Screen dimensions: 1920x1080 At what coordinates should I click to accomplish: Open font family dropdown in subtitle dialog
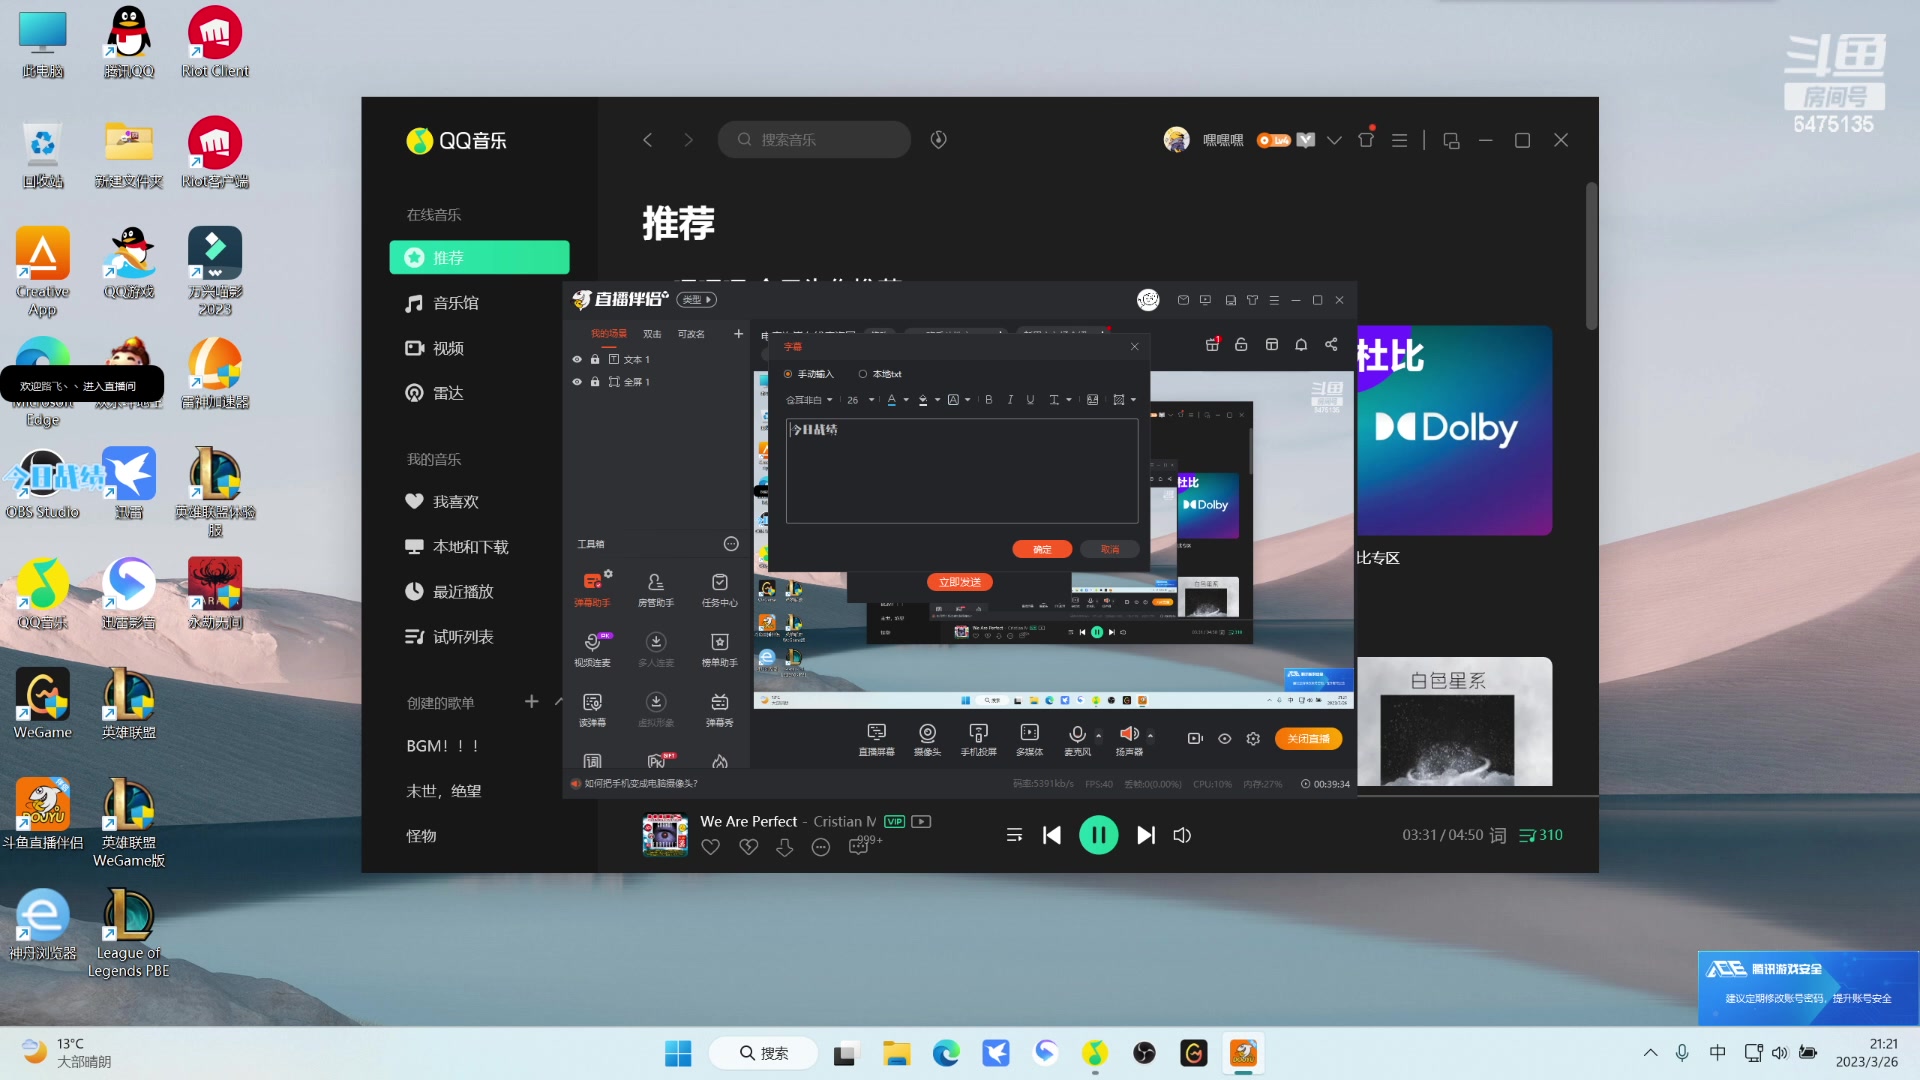tap(809, 400)
